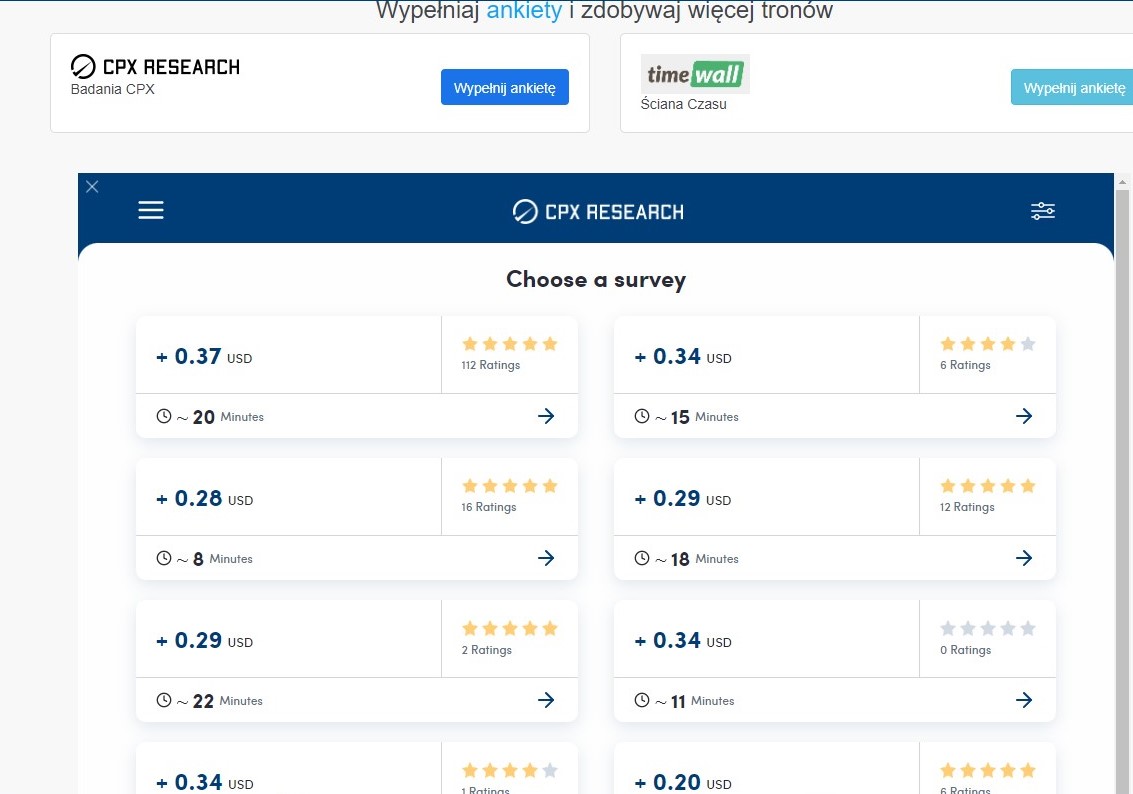
Task: Click the 16 Ratings label
Action: (x=488, y=507)
